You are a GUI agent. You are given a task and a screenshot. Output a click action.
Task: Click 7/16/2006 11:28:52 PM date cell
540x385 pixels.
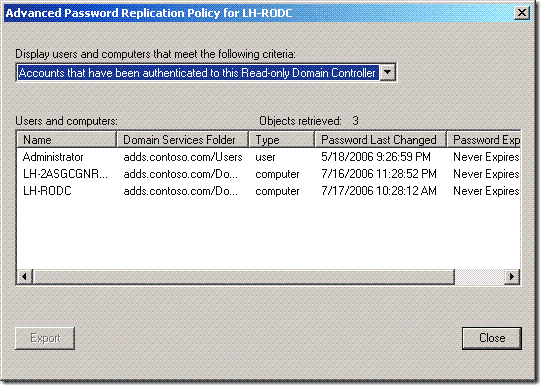pos(379,174)
